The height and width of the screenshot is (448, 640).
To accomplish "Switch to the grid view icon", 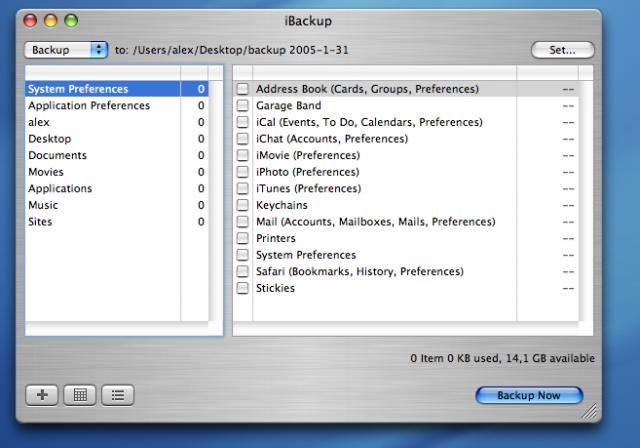I will point(80,395).
